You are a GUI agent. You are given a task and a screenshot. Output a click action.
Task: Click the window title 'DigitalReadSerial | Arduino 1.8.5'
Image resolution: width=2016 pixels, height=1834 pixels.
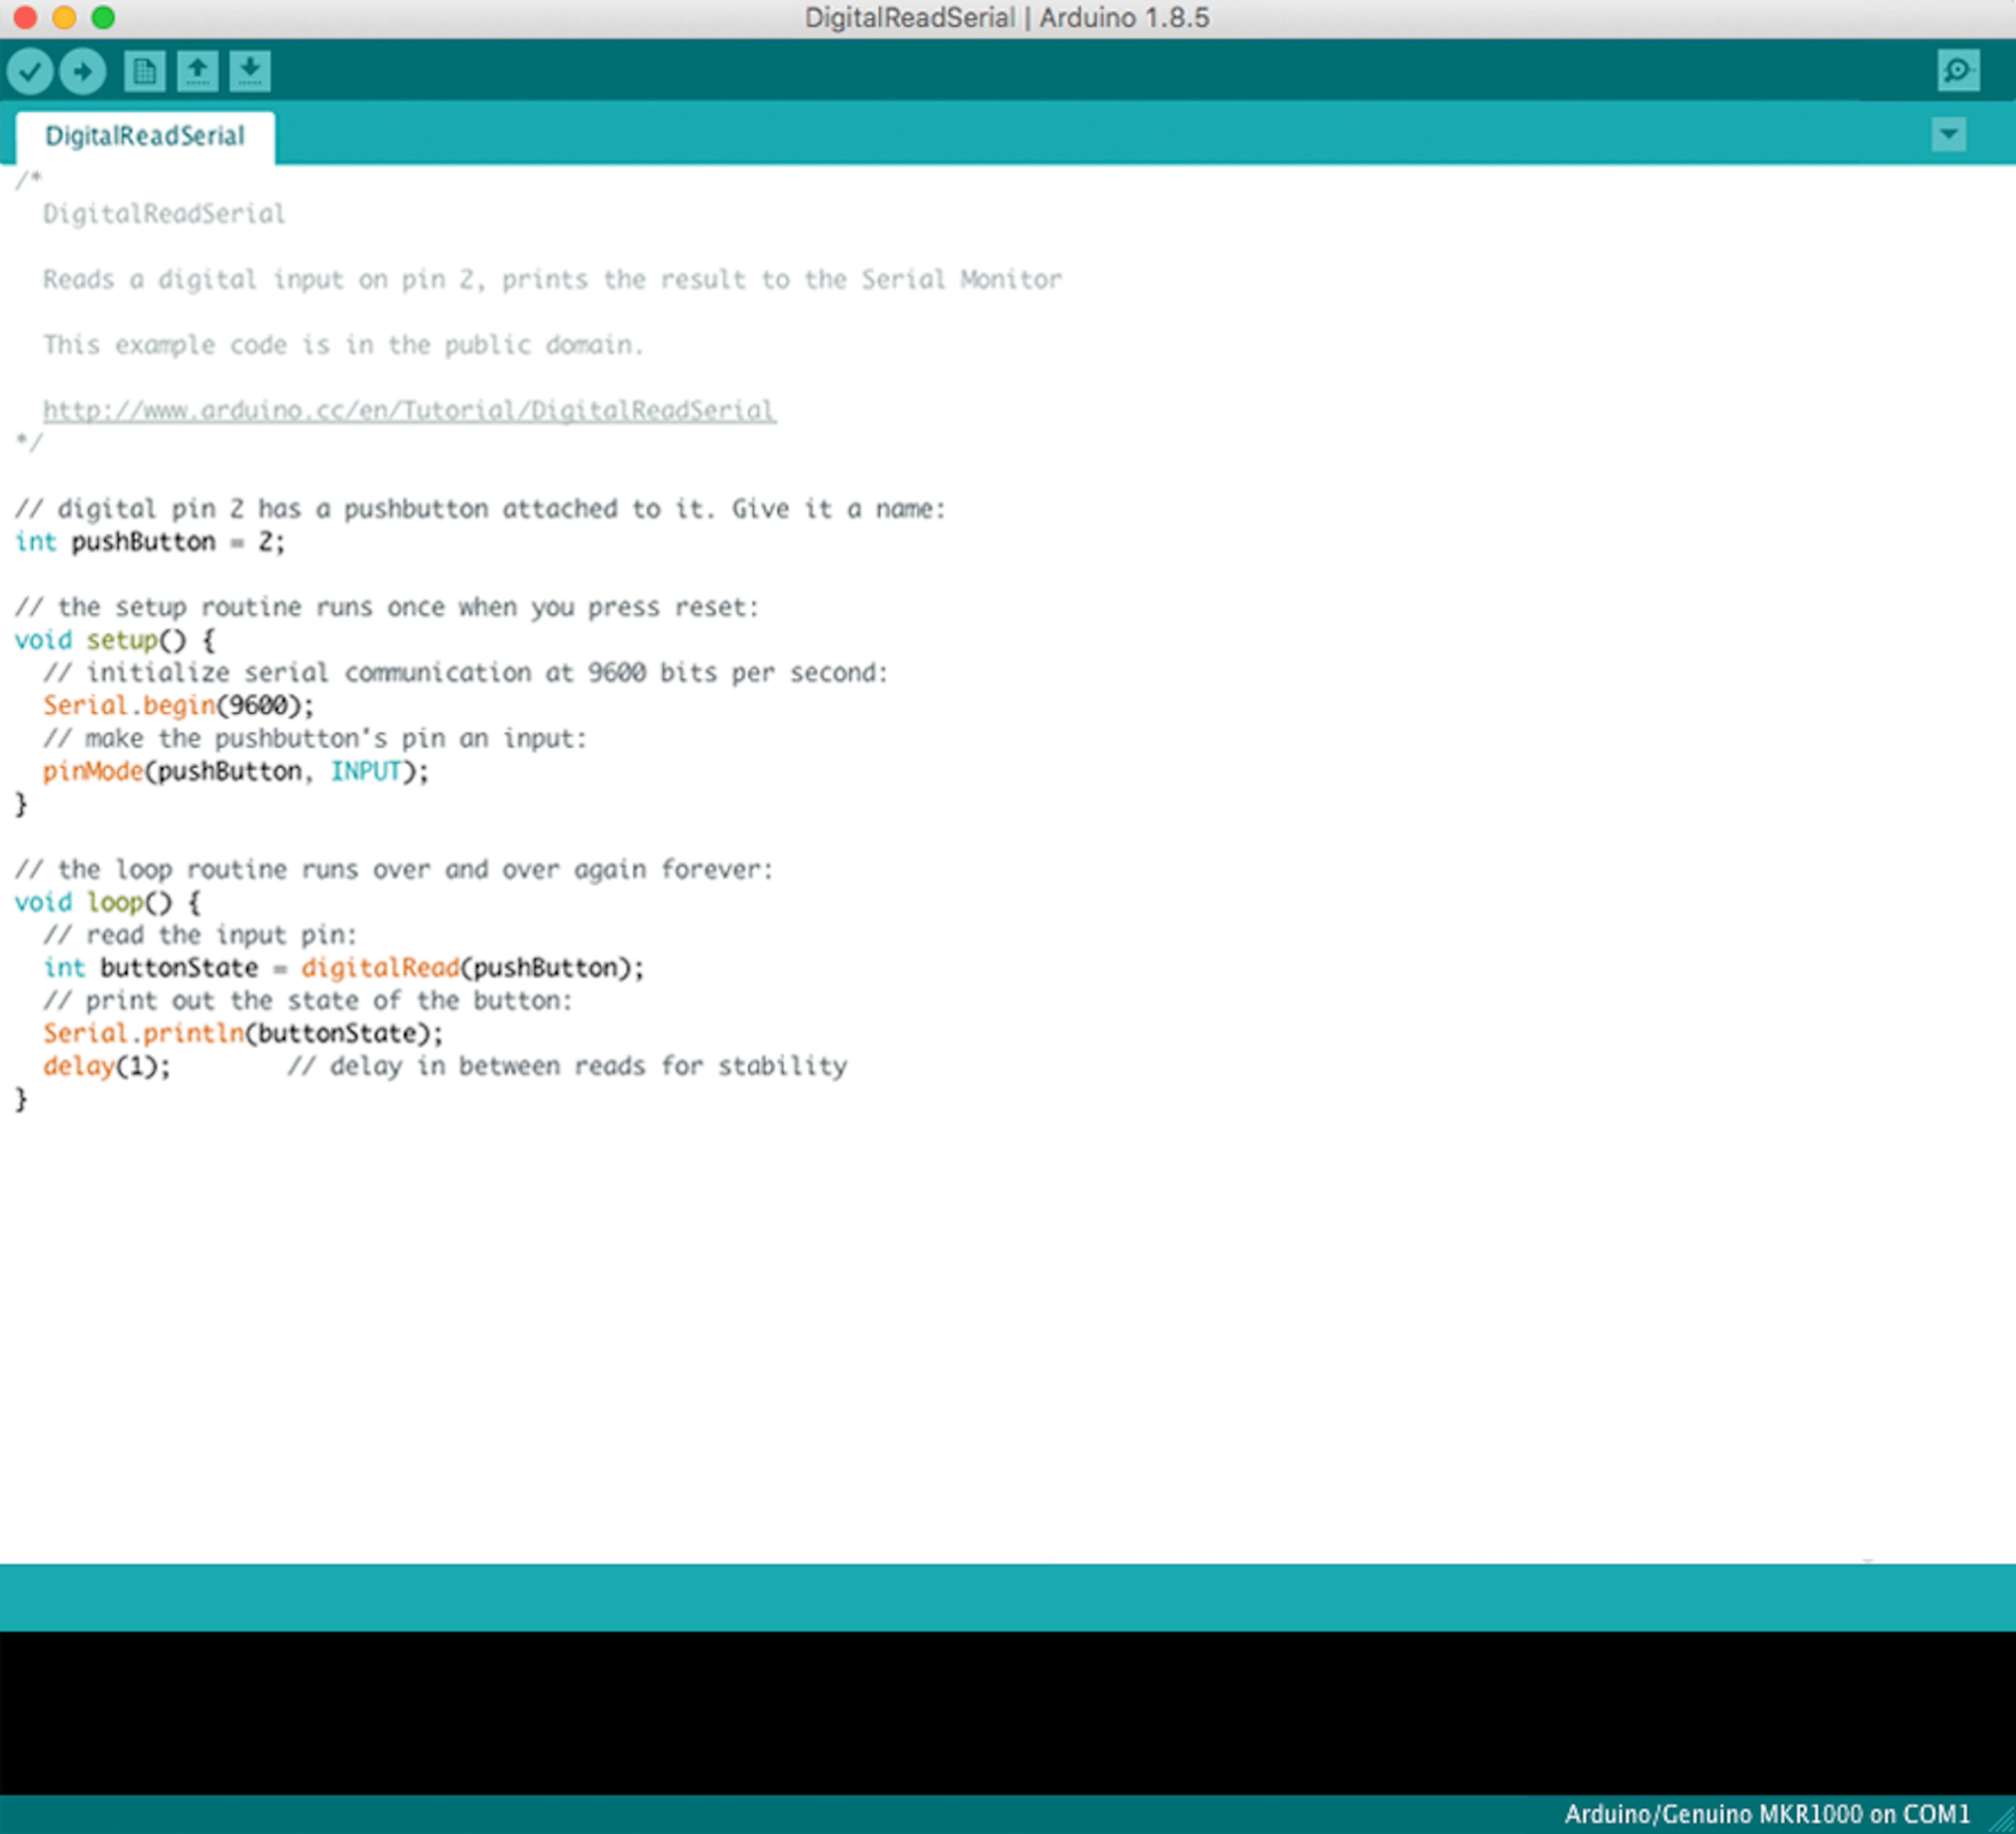[x=1007, y=18]
